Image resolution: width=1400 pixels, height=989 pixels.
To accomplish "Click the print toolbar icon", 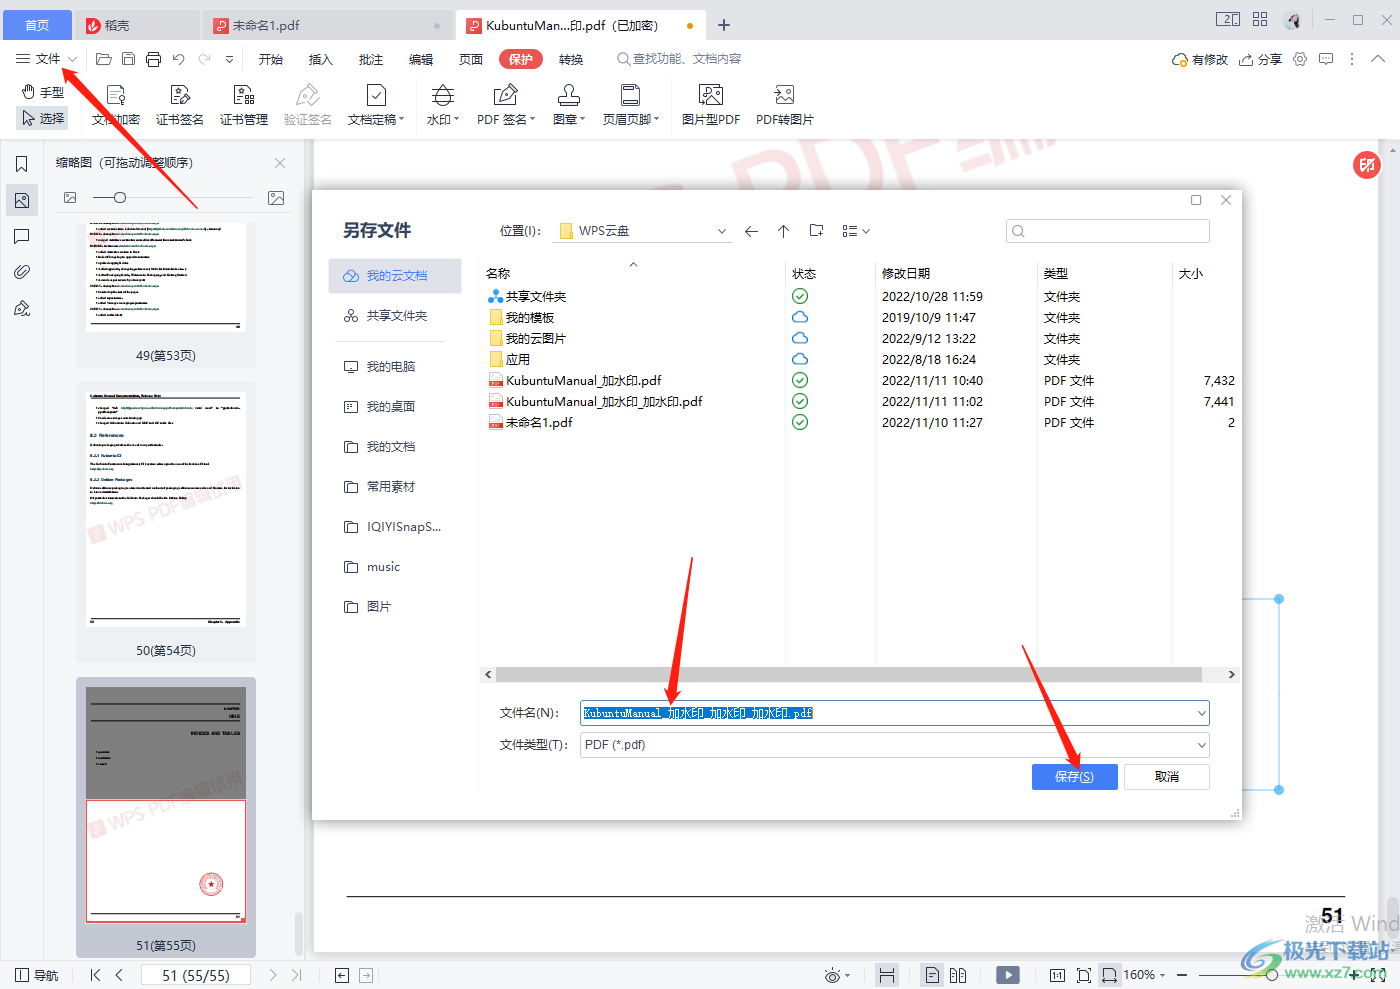I will tap(153, 59).
